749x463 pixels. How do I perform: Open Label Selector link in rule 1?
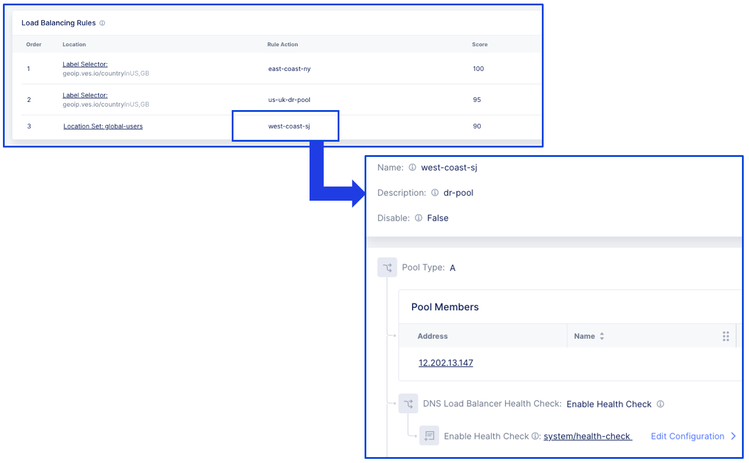(x=85, y=64)
